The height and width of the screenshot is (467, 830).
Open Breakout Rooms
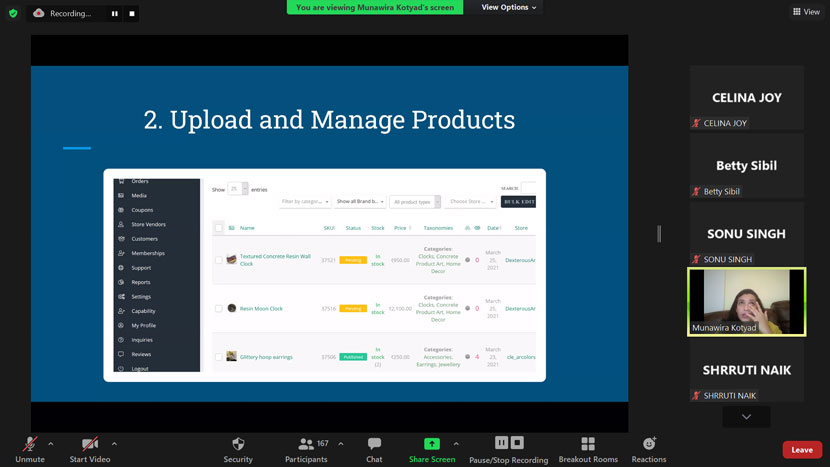588,450
